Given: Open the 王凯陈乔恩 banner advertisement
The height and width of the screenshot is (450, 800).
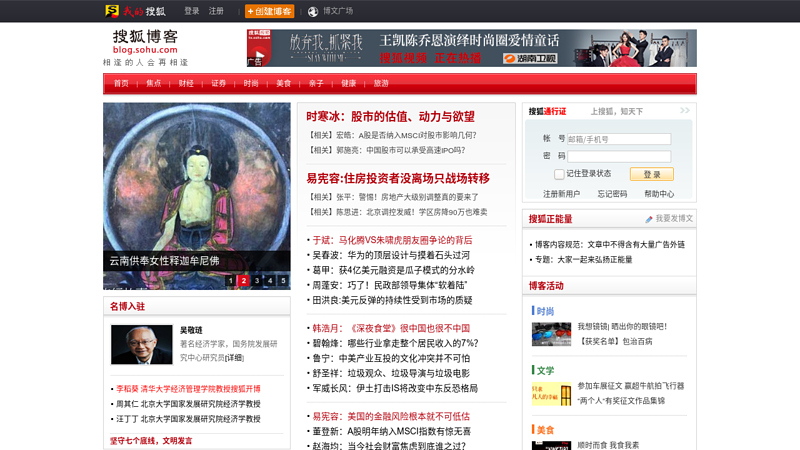Looking at the screenshot, I should click(x=471, y=48).
